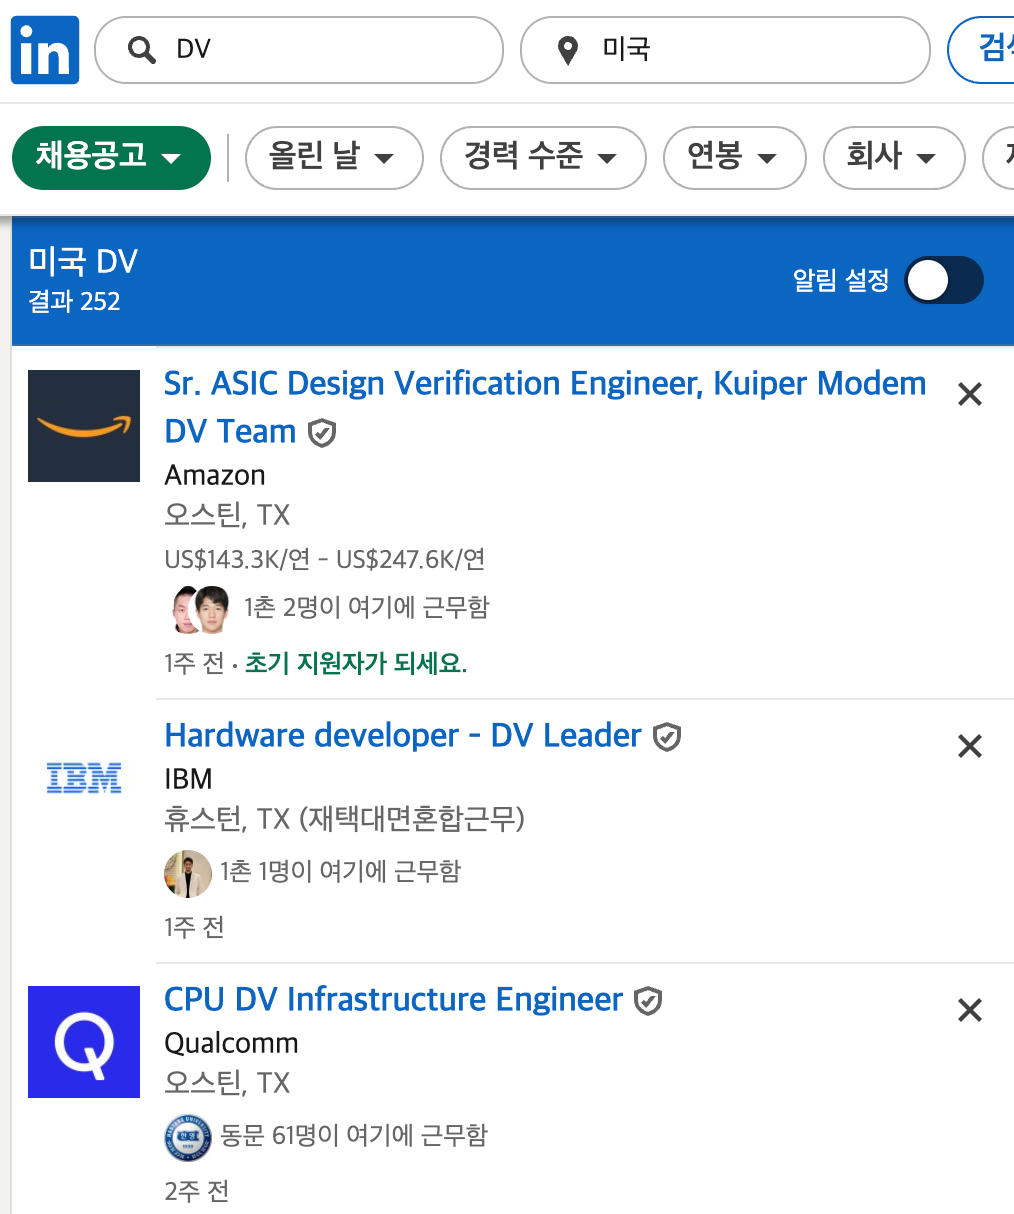Enable the 알림 설정 job alert toggle
The height and width of the screenshot is (1214, 1014).
(x=944, y=281)
